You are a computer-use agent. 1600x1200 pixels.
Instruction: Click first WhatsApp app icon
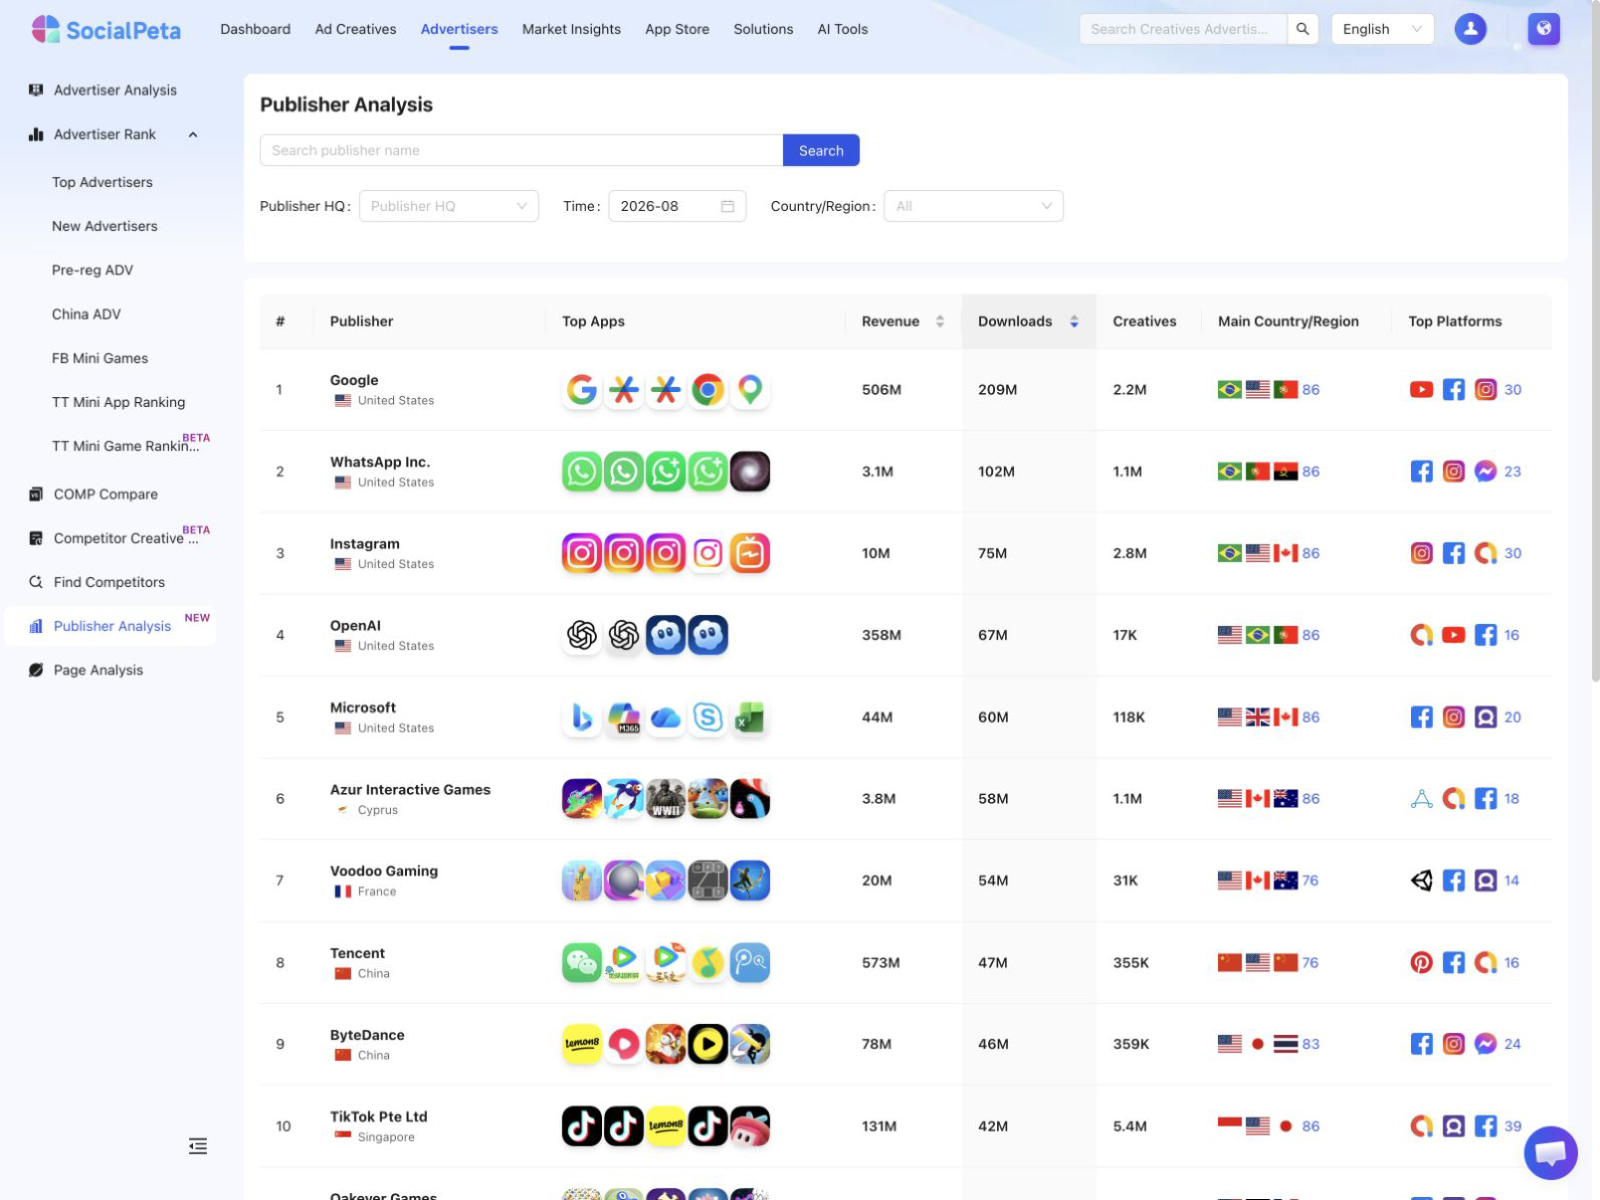582,472
